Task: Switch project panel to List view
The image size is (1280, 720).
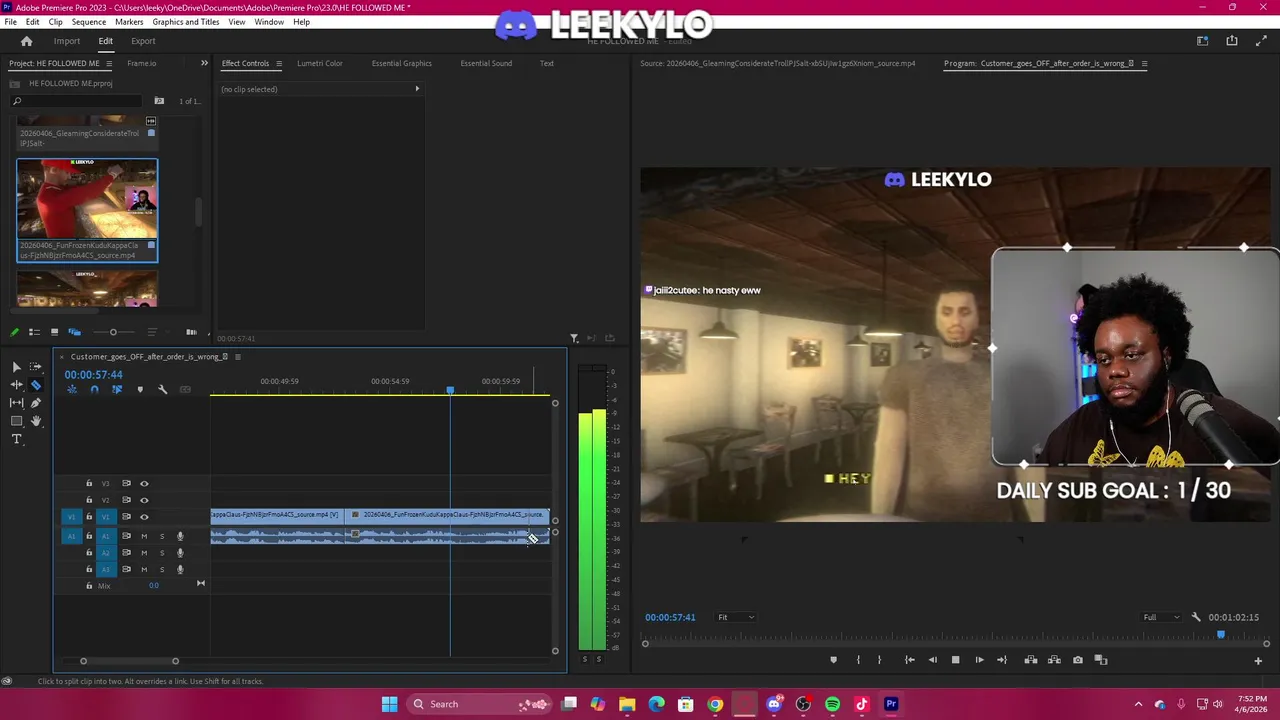Action: point(34,332)
